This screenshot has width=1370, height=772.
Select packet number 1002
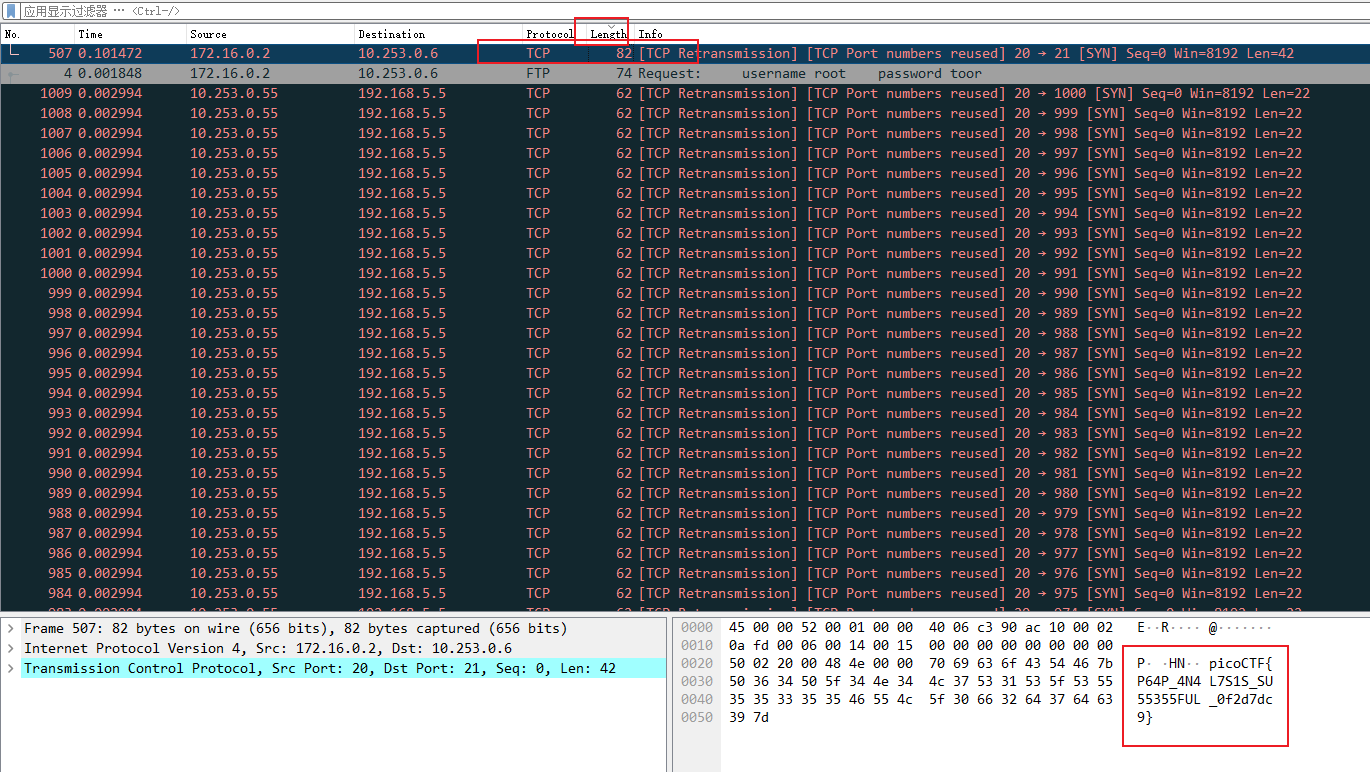(x=684, y=233)
